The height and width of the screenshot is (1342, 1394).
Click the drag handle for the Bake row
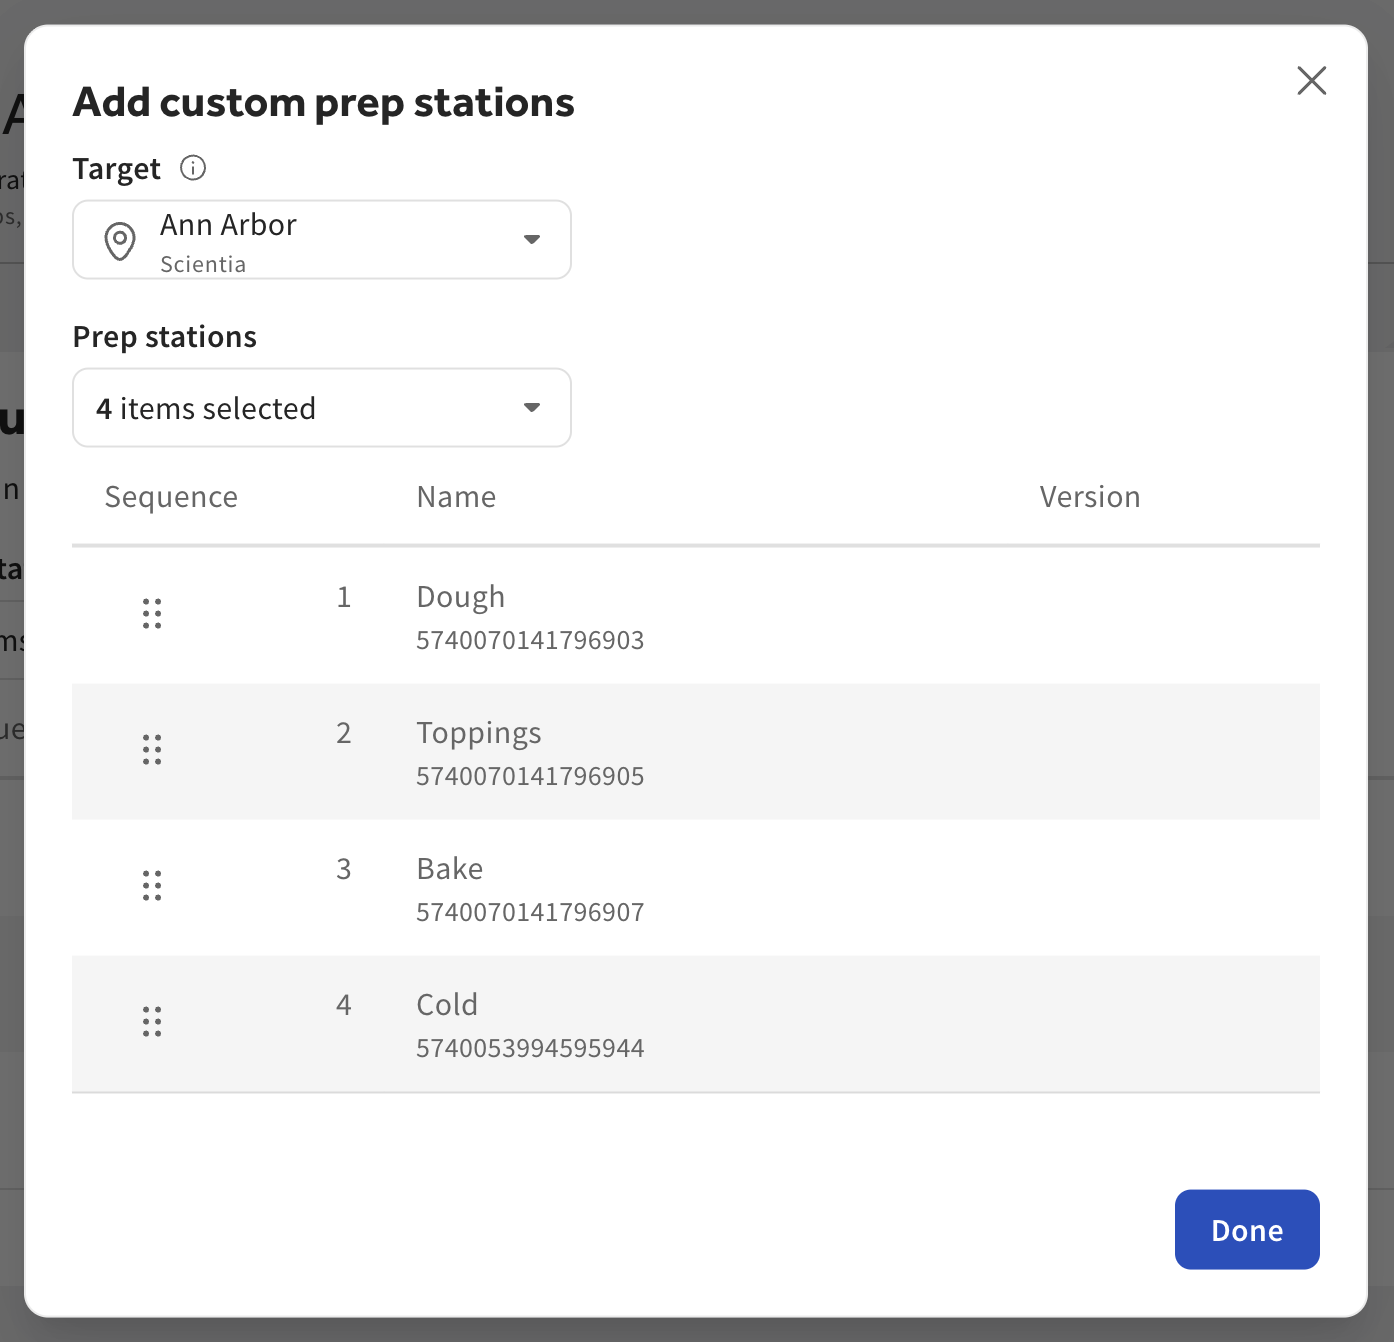coord(152,885)
